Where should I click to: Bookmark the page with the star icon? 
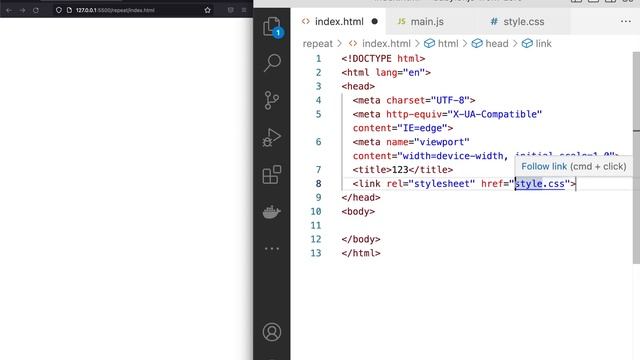tap(207, 10)
